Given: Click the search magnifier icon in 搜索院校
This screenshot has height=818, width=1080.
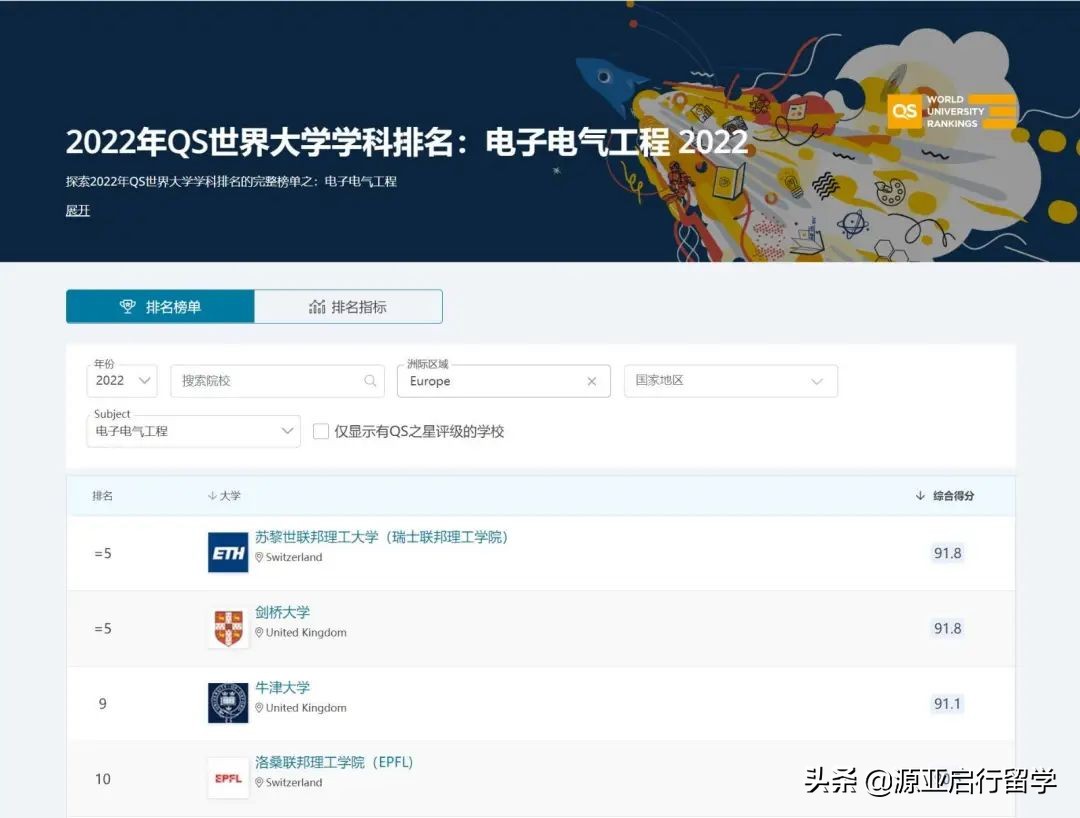Looking at the screenshot, I should [x=370, y=381].
